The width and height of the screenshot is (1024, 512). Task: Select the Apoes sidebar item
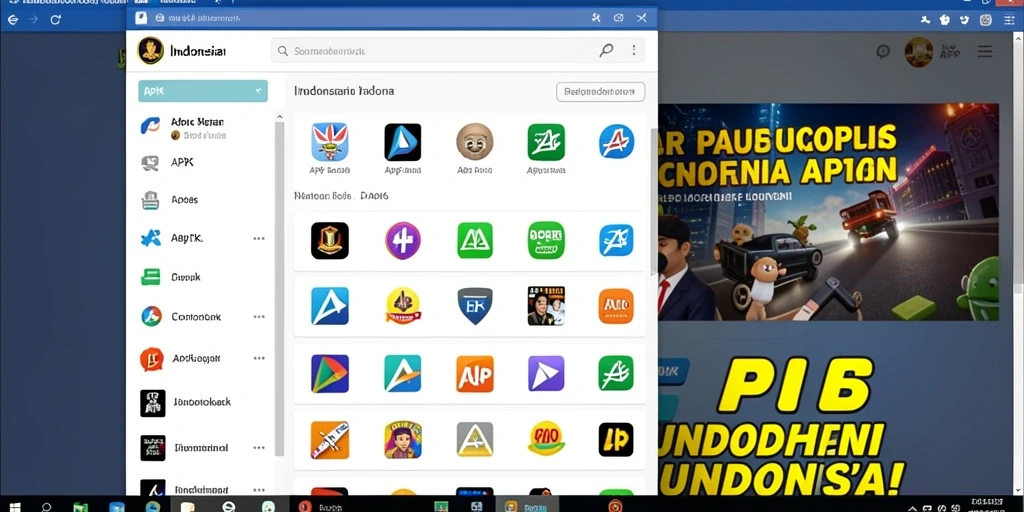pos(202,200)
